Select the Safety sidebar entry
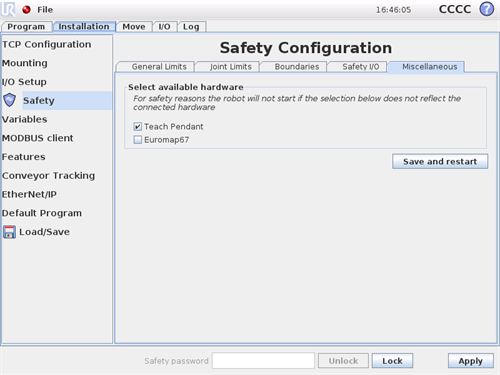This screenshot has height=375, width=500. [67, 100]
